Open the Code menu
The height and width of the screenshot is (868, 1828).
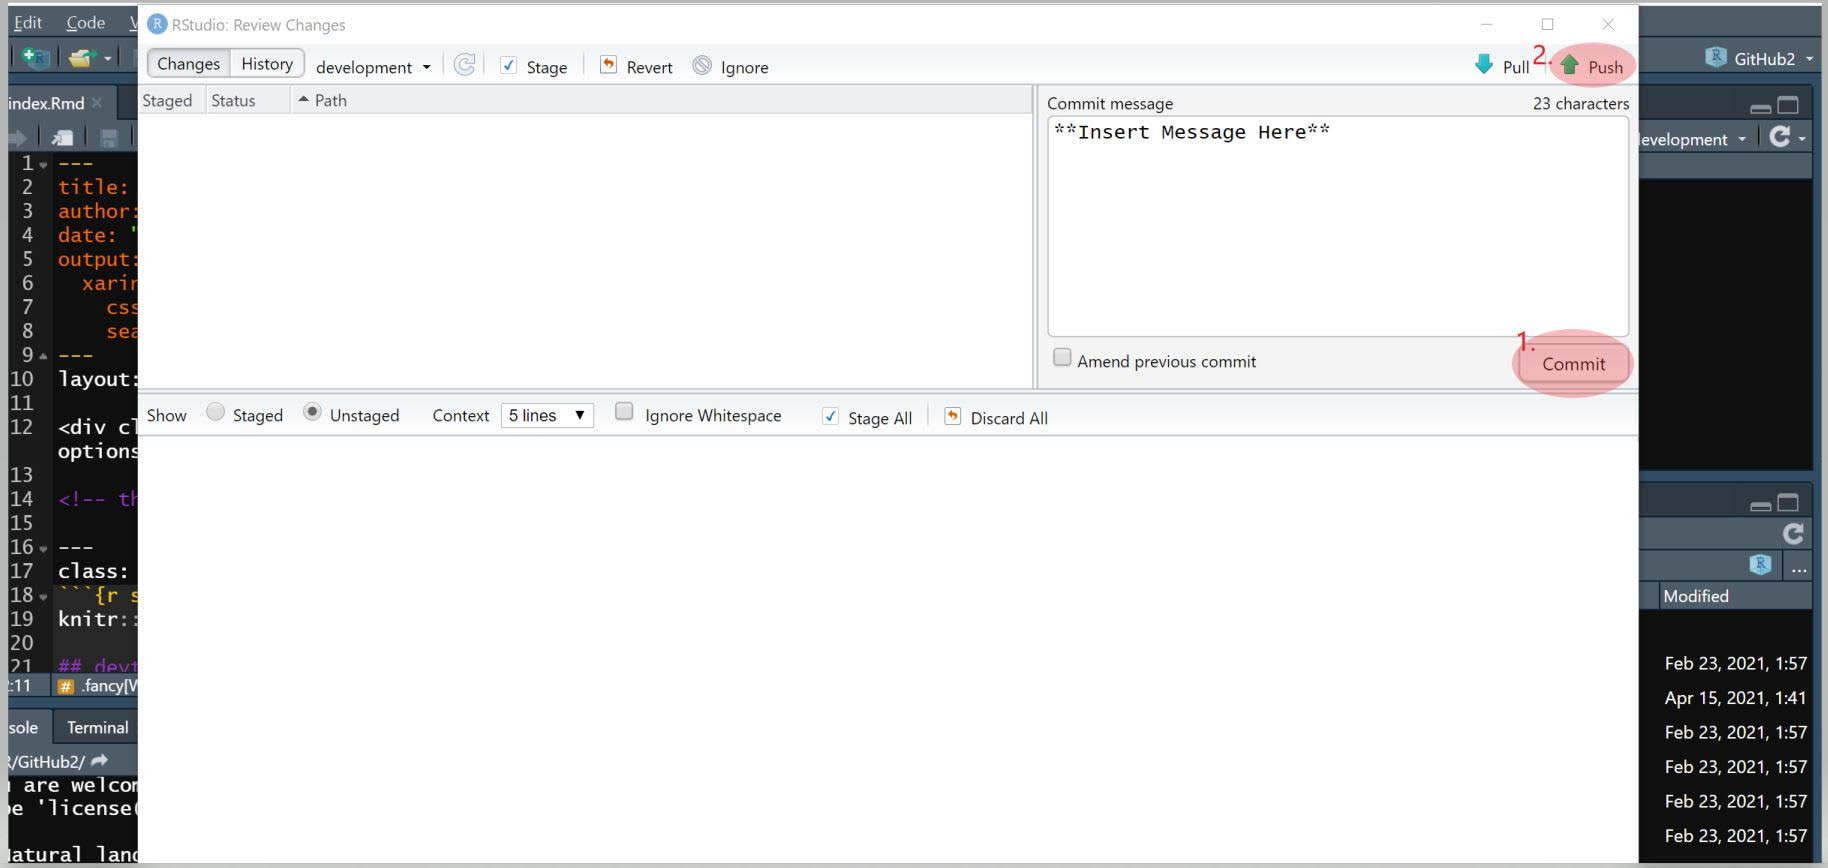point(85,22)
